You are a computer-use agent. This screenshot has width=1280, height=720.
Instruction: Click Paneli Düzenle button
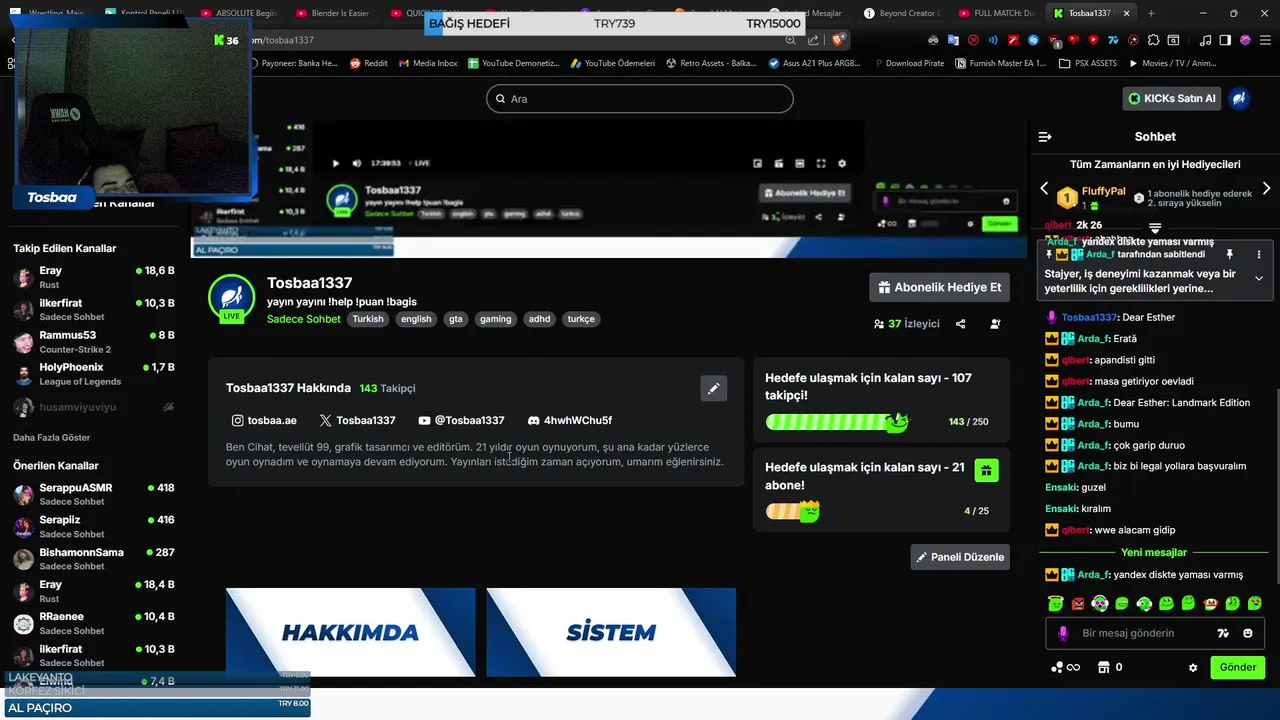pyautogui.click(x=960, y=557)
